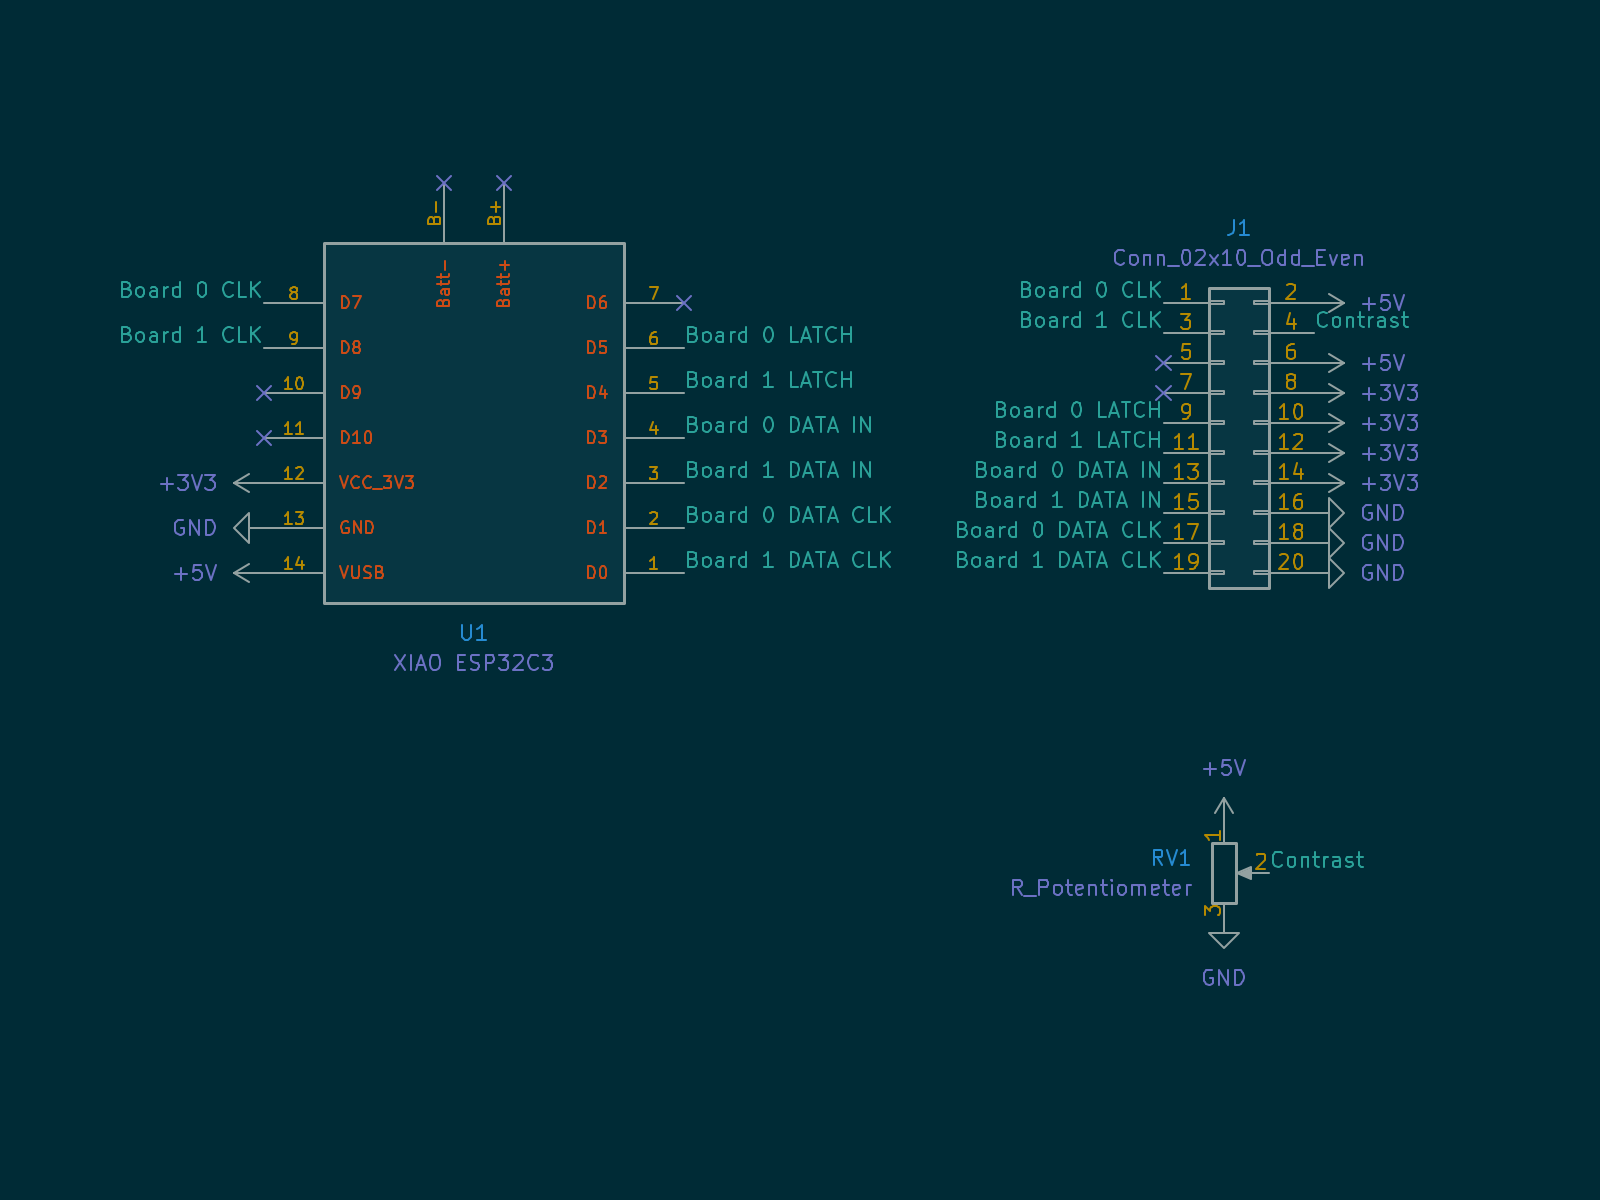Click the no-connect marker on pin D6
The width and height of the screenshot is (1600, 1200).
coord(684,303)
